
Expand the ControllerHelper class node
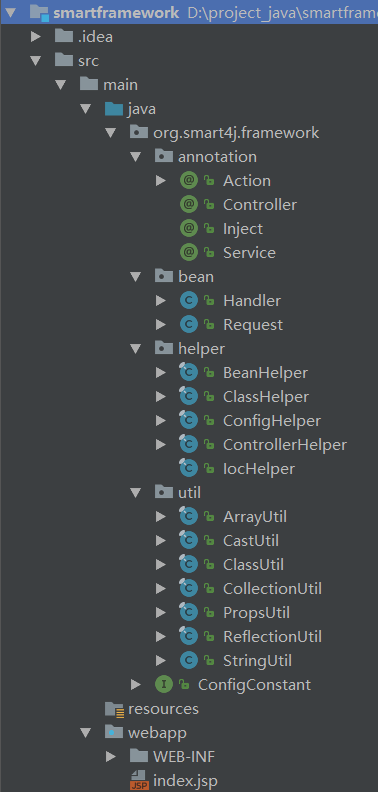[x=161, y=444]
